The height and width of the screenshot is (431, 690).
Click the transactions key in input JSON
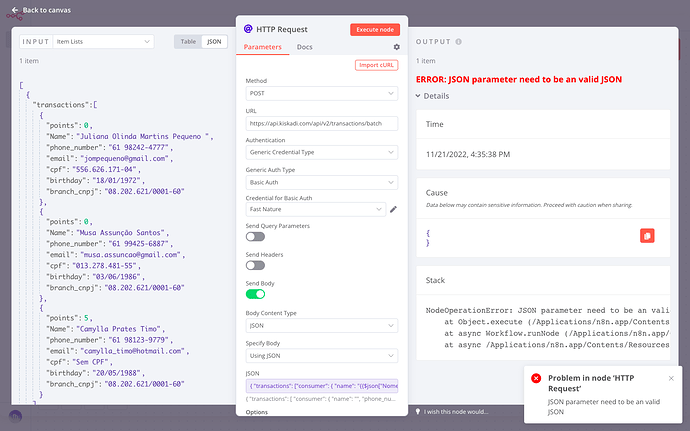[61, 105]
